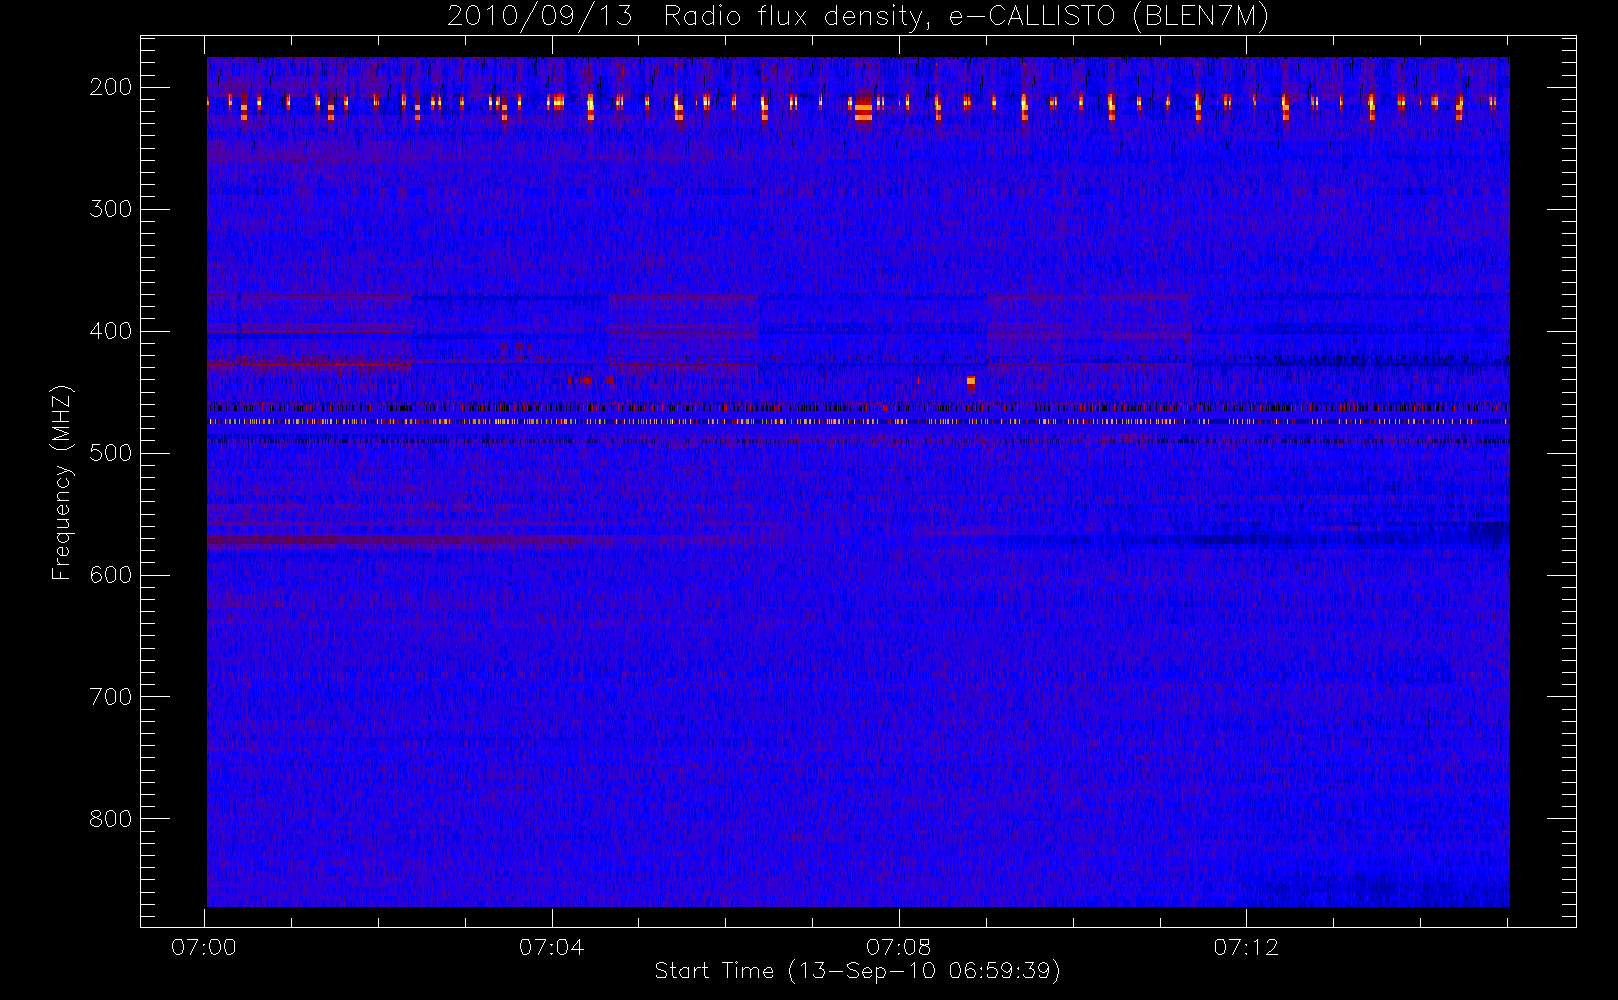Screen dimensions: 1618x1000
Task: Click the 800 frequency tick label
Action: click(x=110, y=819)
